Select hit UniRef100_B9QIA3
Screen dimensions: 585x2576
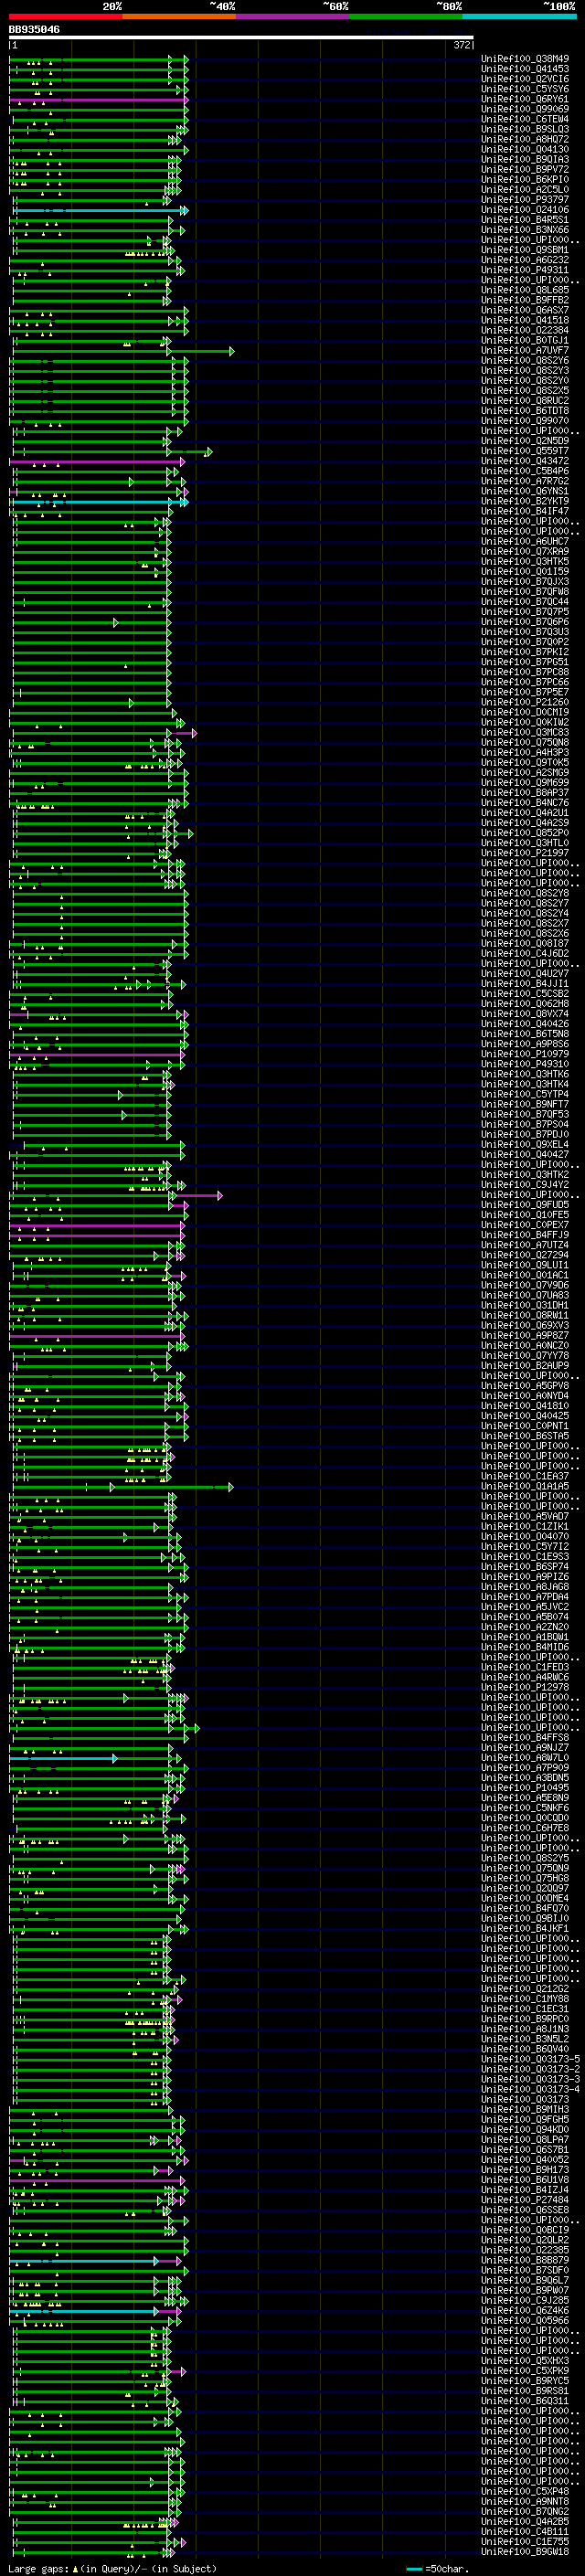(525, 159)
